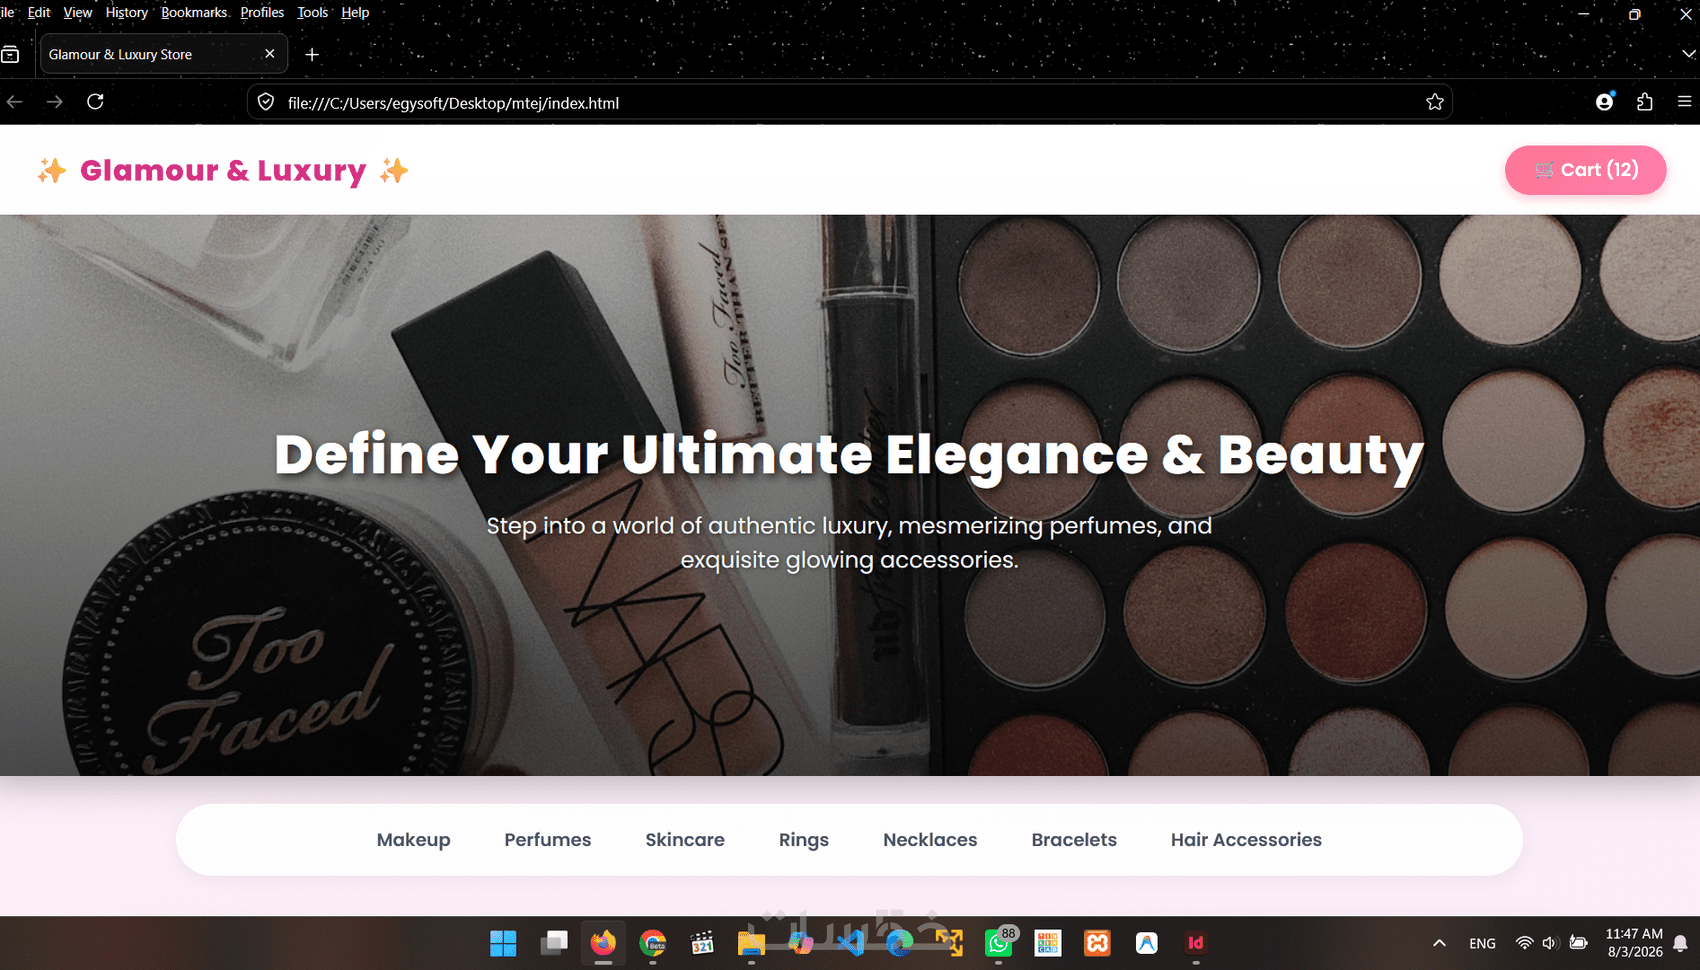Go to the Hair Accessories category
This screenshot has width=1700, height=970.
1246,840
